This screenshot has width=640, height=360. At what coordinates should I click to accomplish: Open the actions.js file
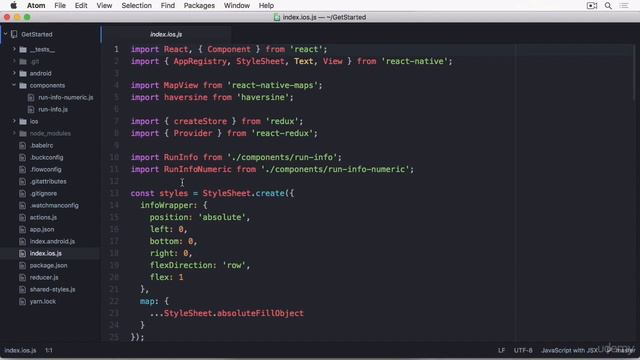[43, 217]
